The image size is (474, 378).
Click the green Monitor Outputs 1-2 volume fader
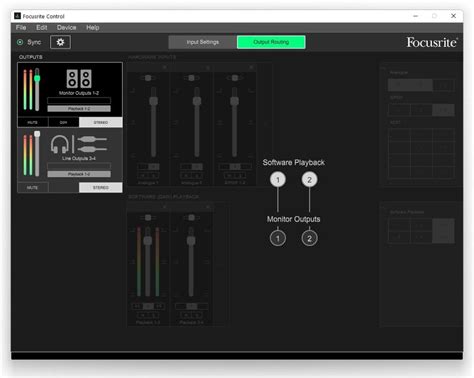click(37, 78)
